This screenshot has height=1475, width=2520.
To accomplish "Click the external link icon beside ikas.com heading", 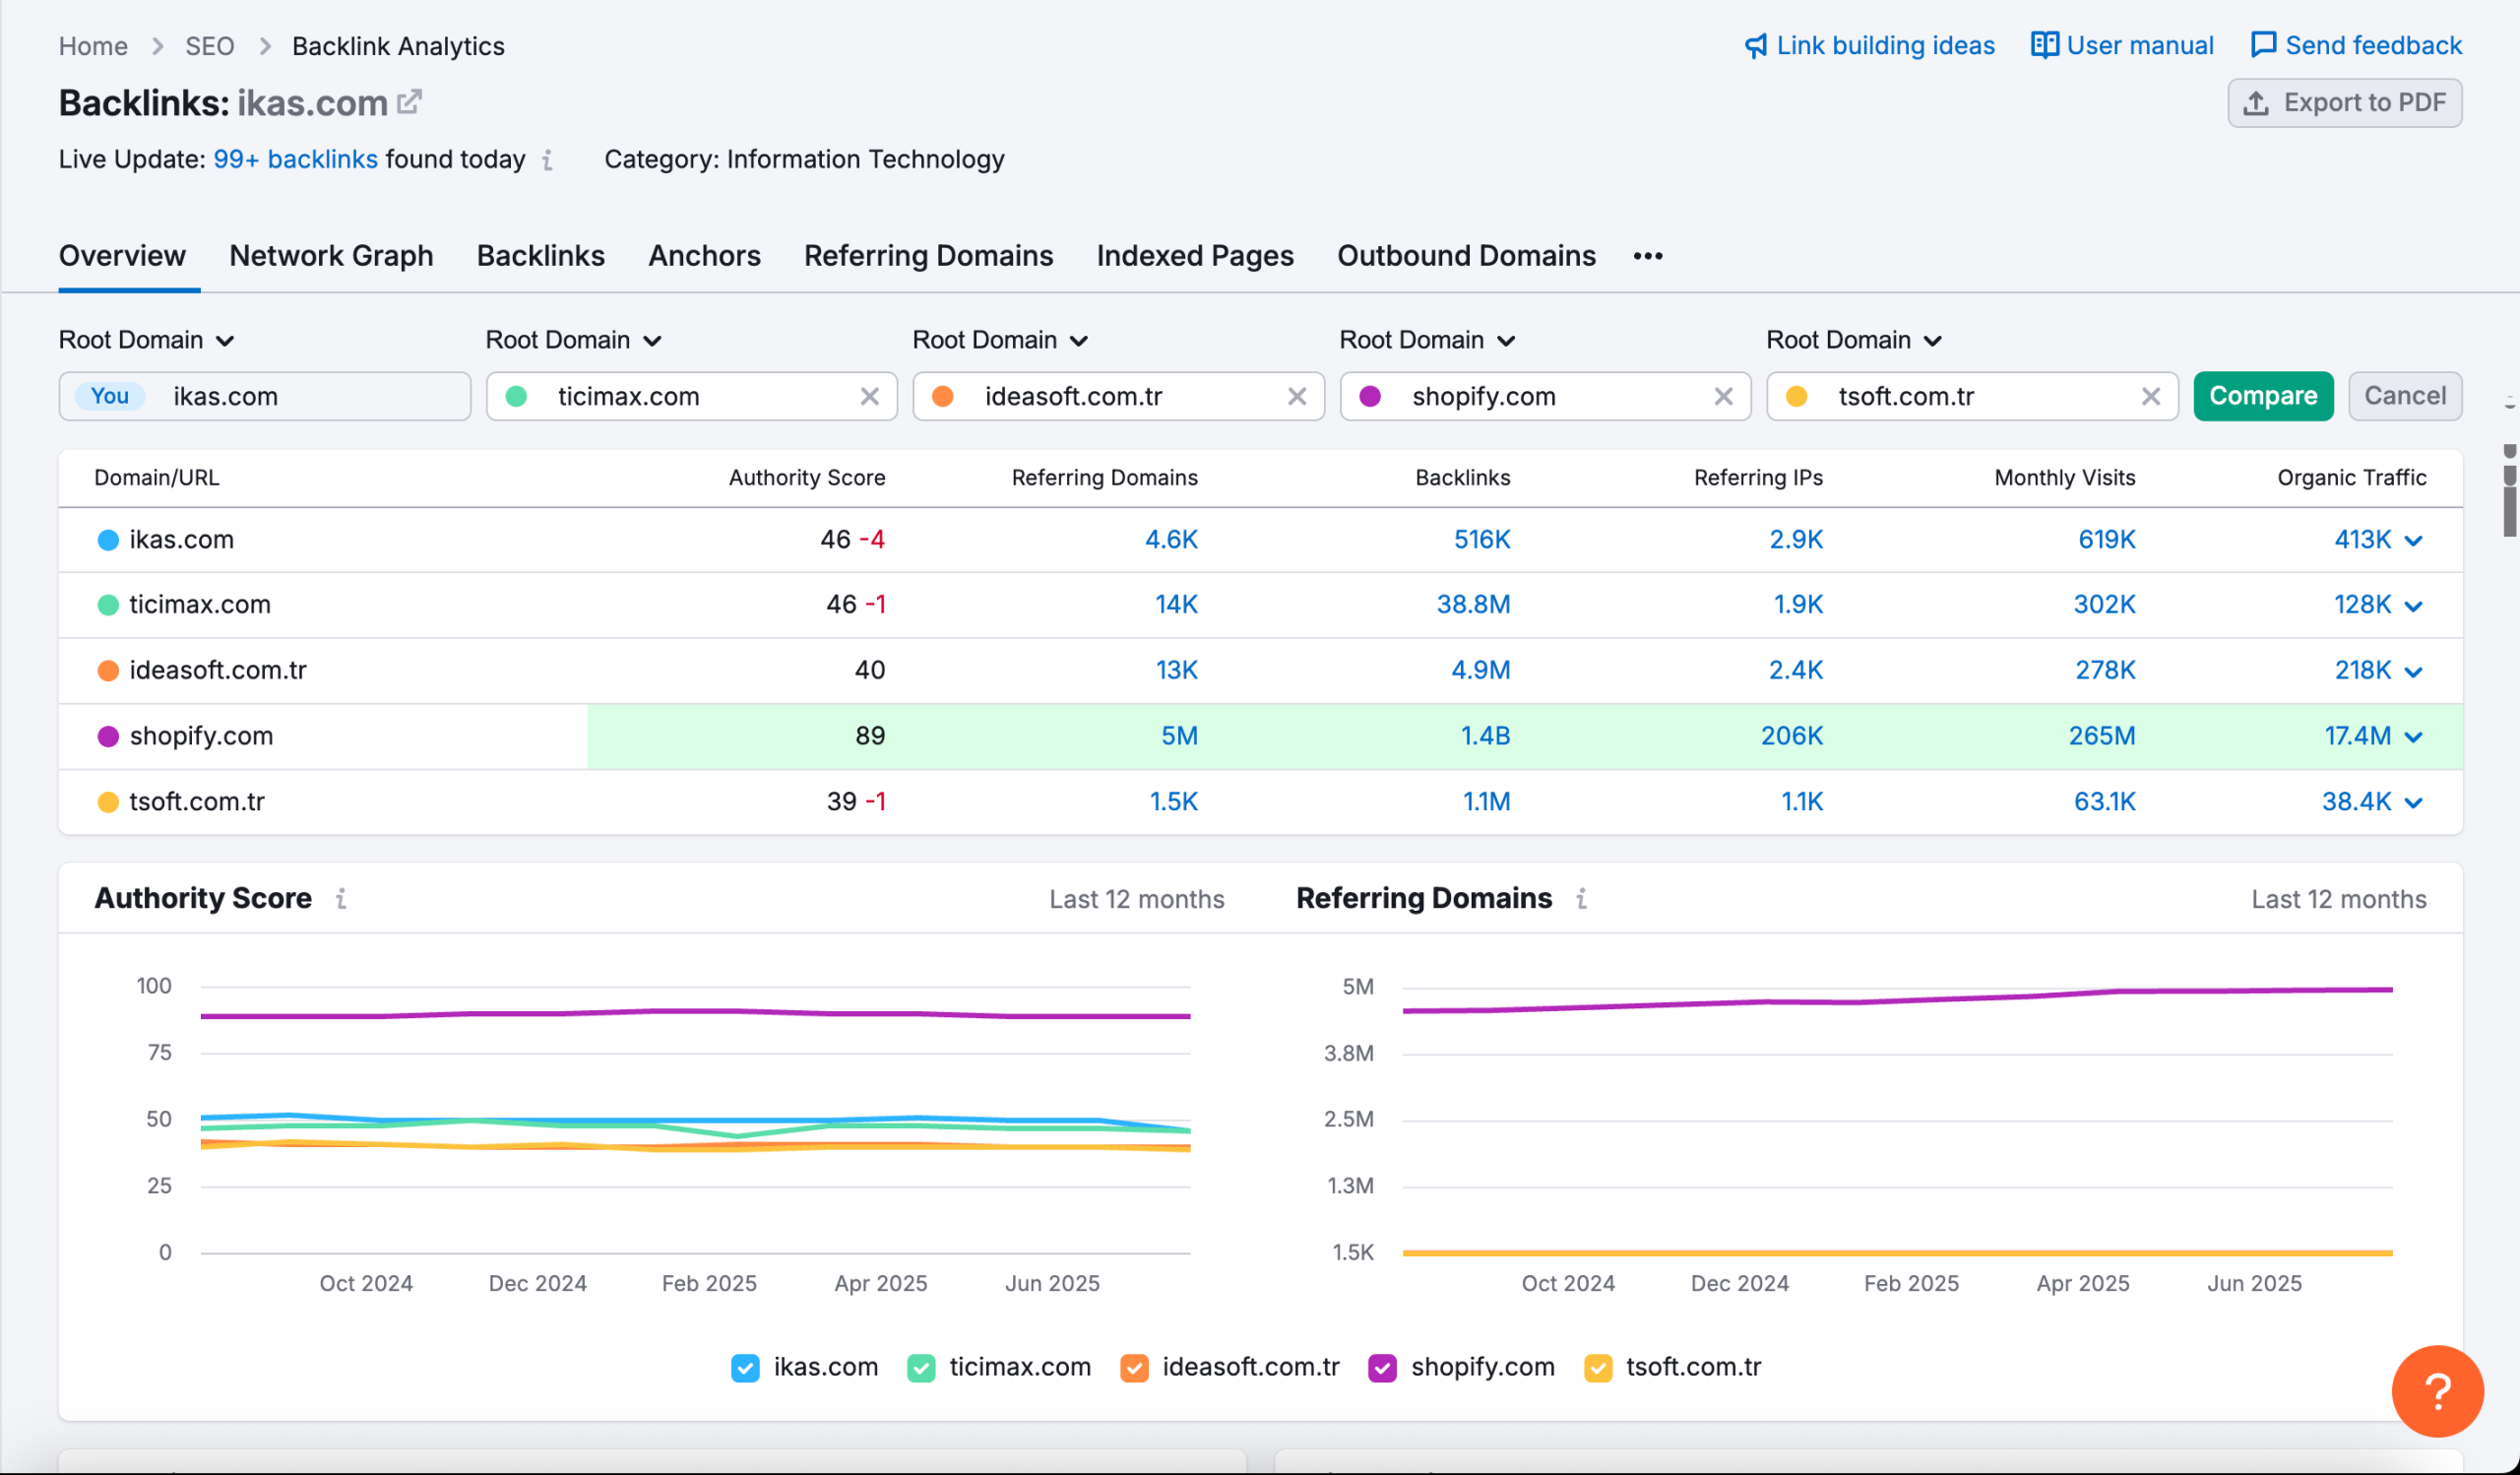I will (x=409, y=101).
